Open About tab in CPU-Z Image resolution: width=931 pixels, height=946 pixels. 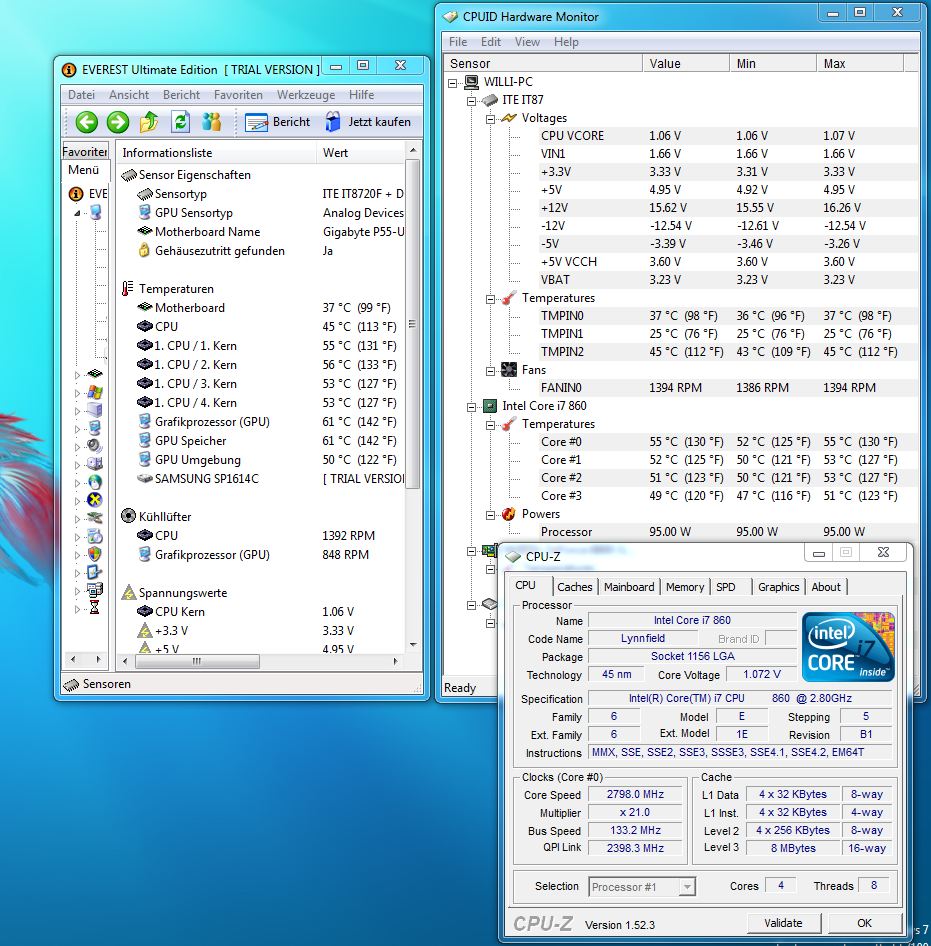click(x=825, y=587)
